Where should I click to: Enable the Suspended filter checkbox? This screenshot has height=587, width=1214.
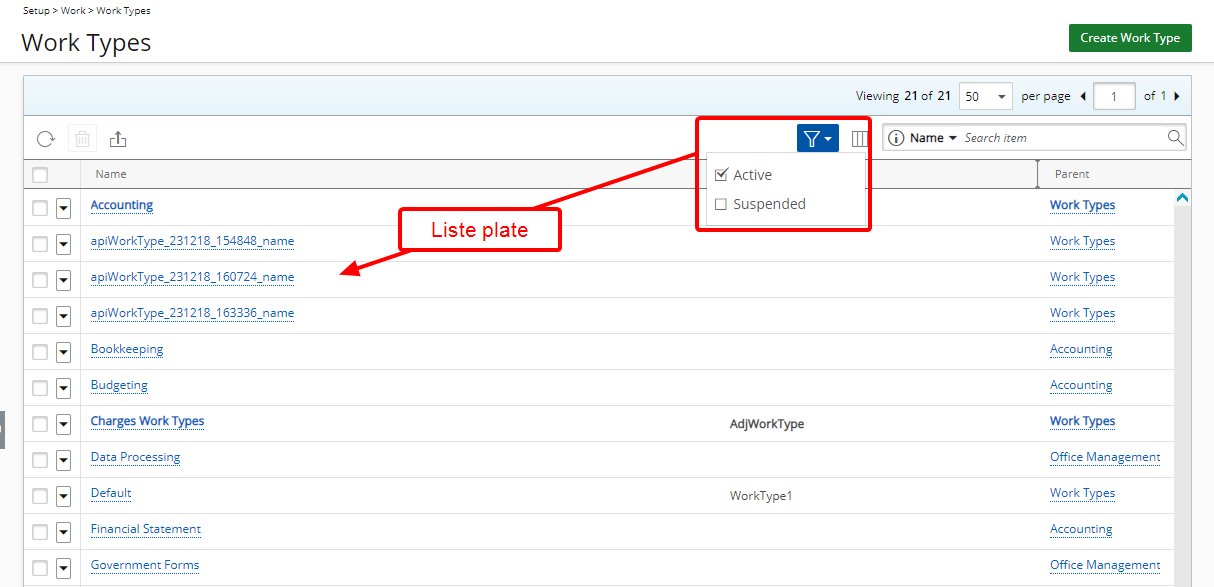click(x=721, y=204)
